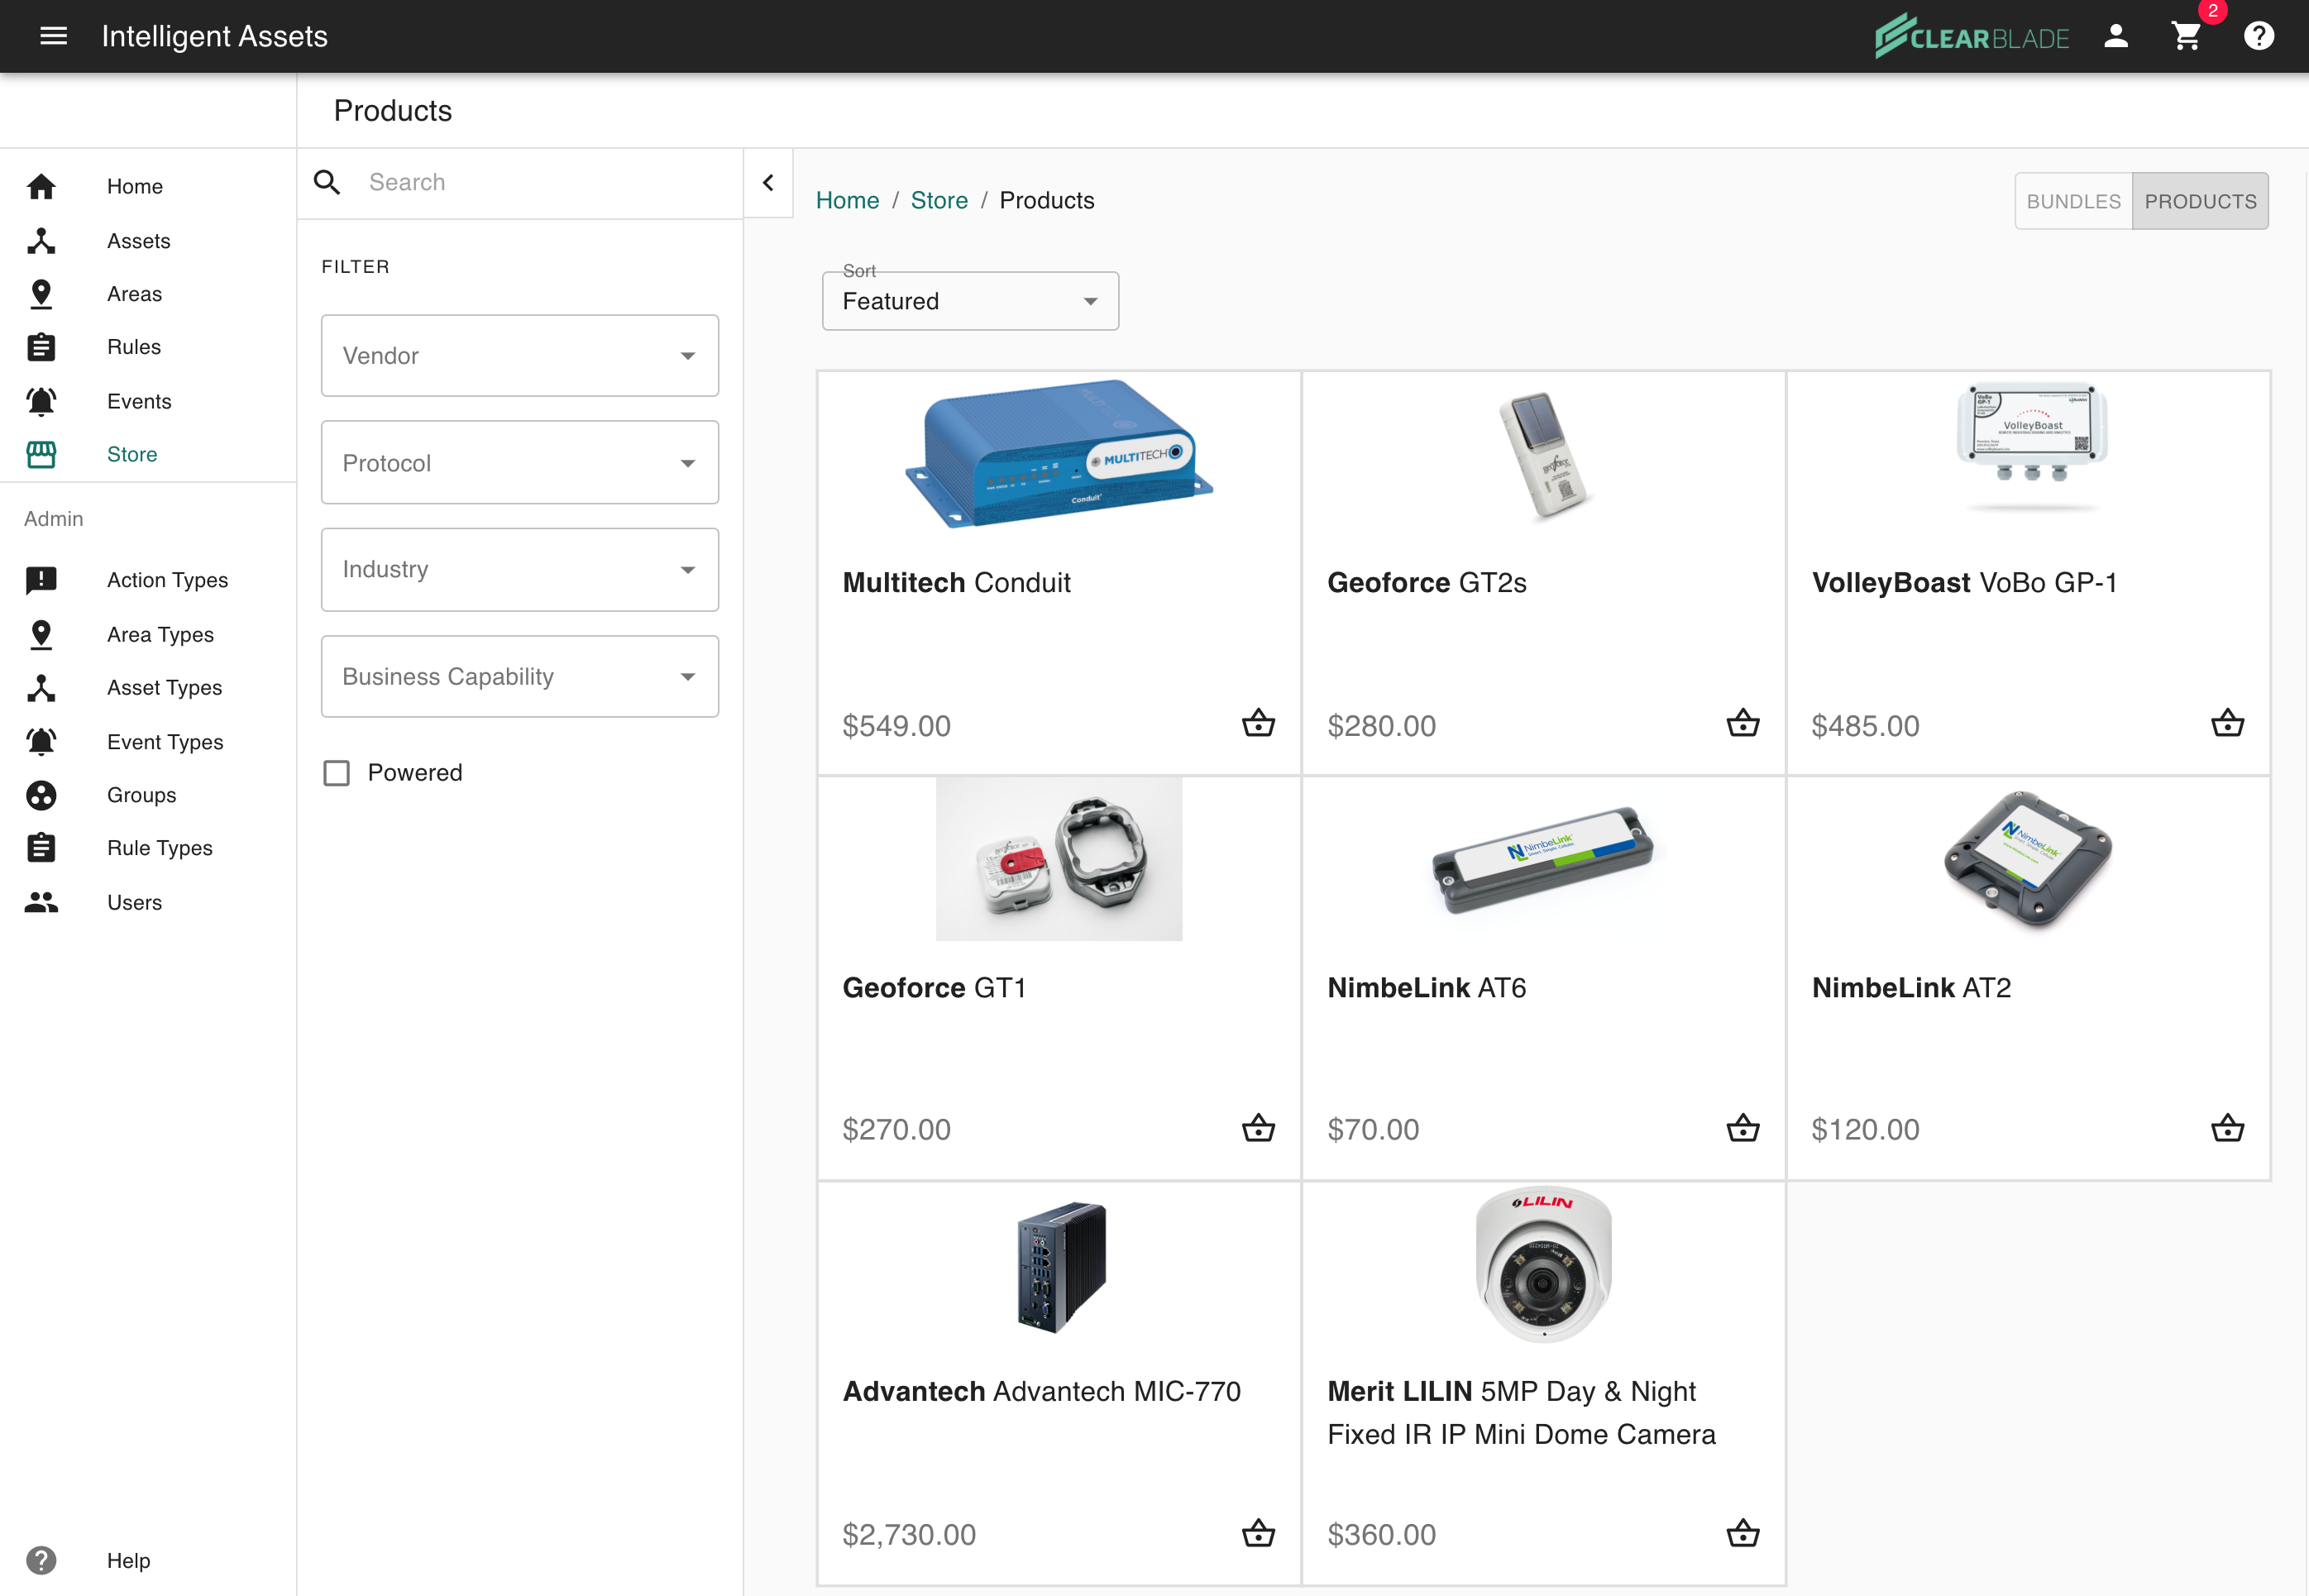
Task: Open the Business Capability dropdown
Action: tap(519, 677)
